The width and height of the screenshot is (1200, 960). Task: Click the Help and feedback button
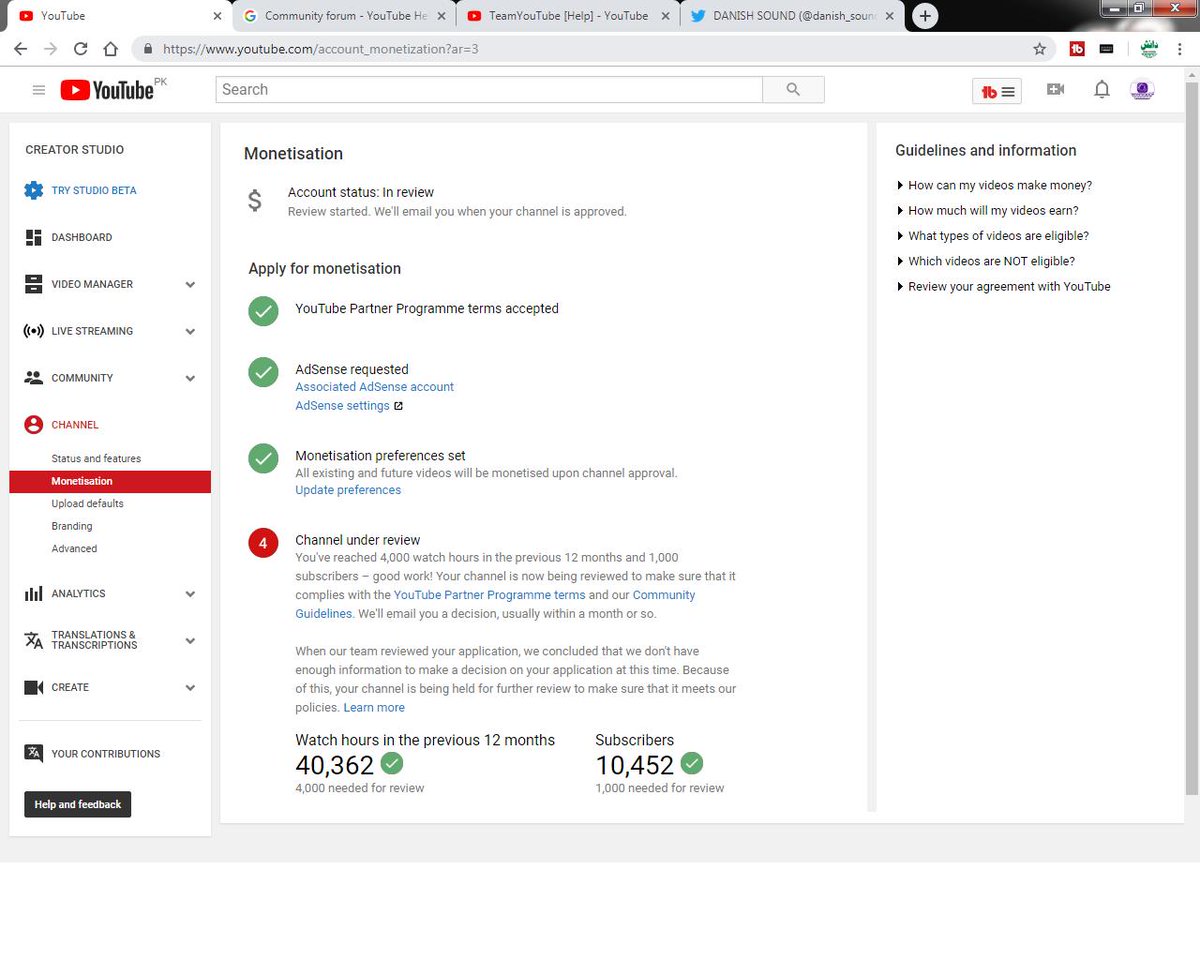tap(77, 805)
